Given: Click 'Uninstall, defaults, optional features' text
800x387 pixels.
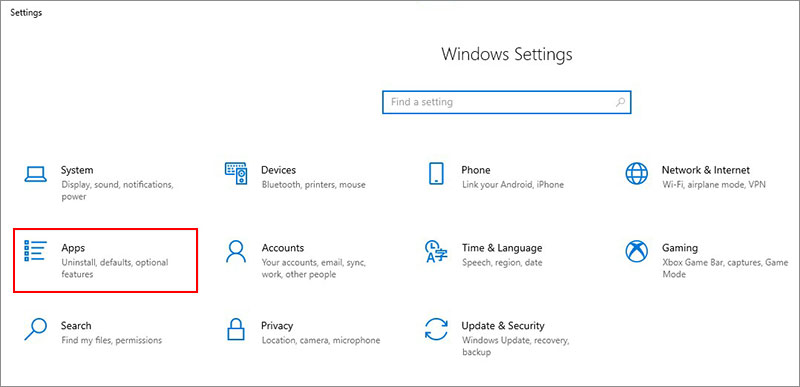Looking at the screenshot, I should [x=114, y=268].
